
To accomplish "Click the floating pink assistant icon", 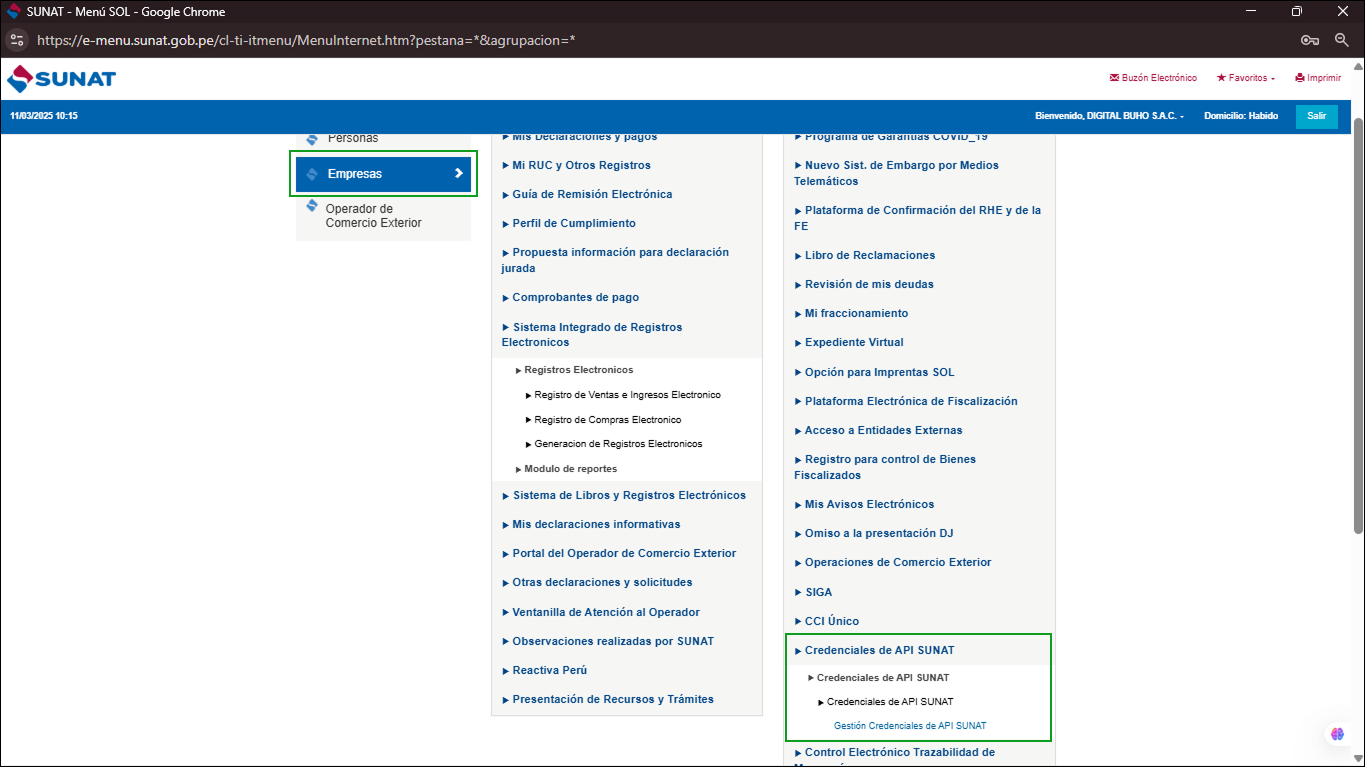I will point(1337,734).
